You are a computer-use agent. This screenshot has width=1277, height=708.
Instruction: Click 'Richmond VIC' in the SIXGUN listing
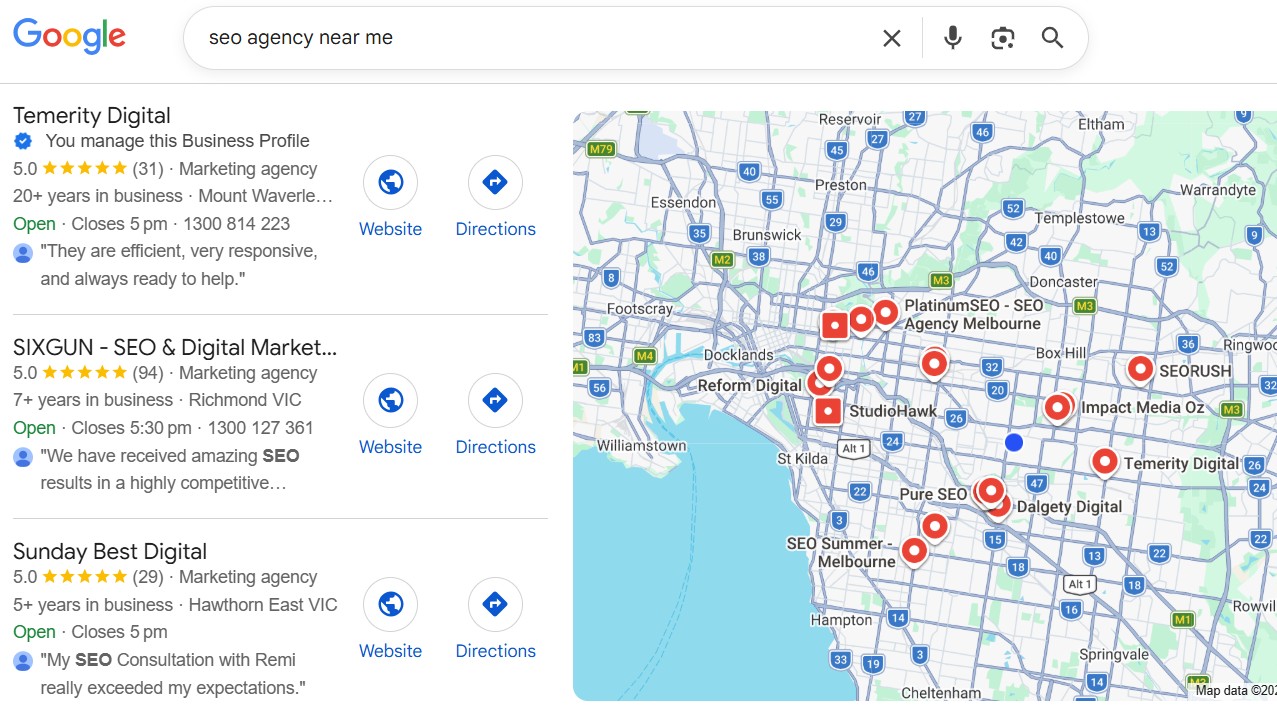pyautogui.click(x=245, y=400)
